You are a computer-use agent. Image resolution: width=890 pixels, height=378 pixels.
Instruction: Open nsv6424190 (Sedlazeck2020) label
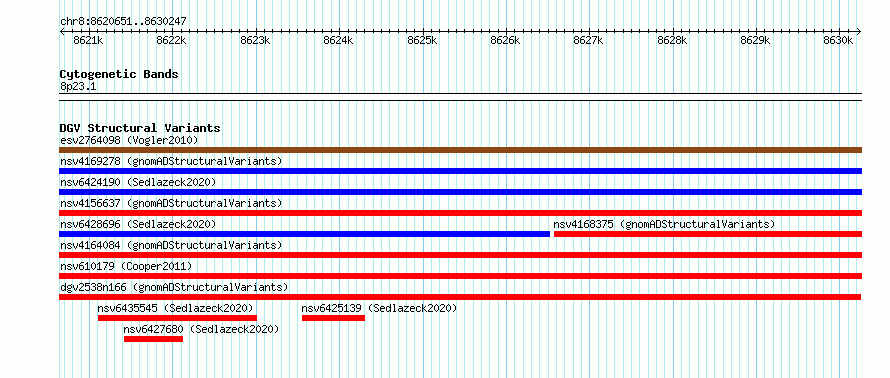tap(138, 182)
